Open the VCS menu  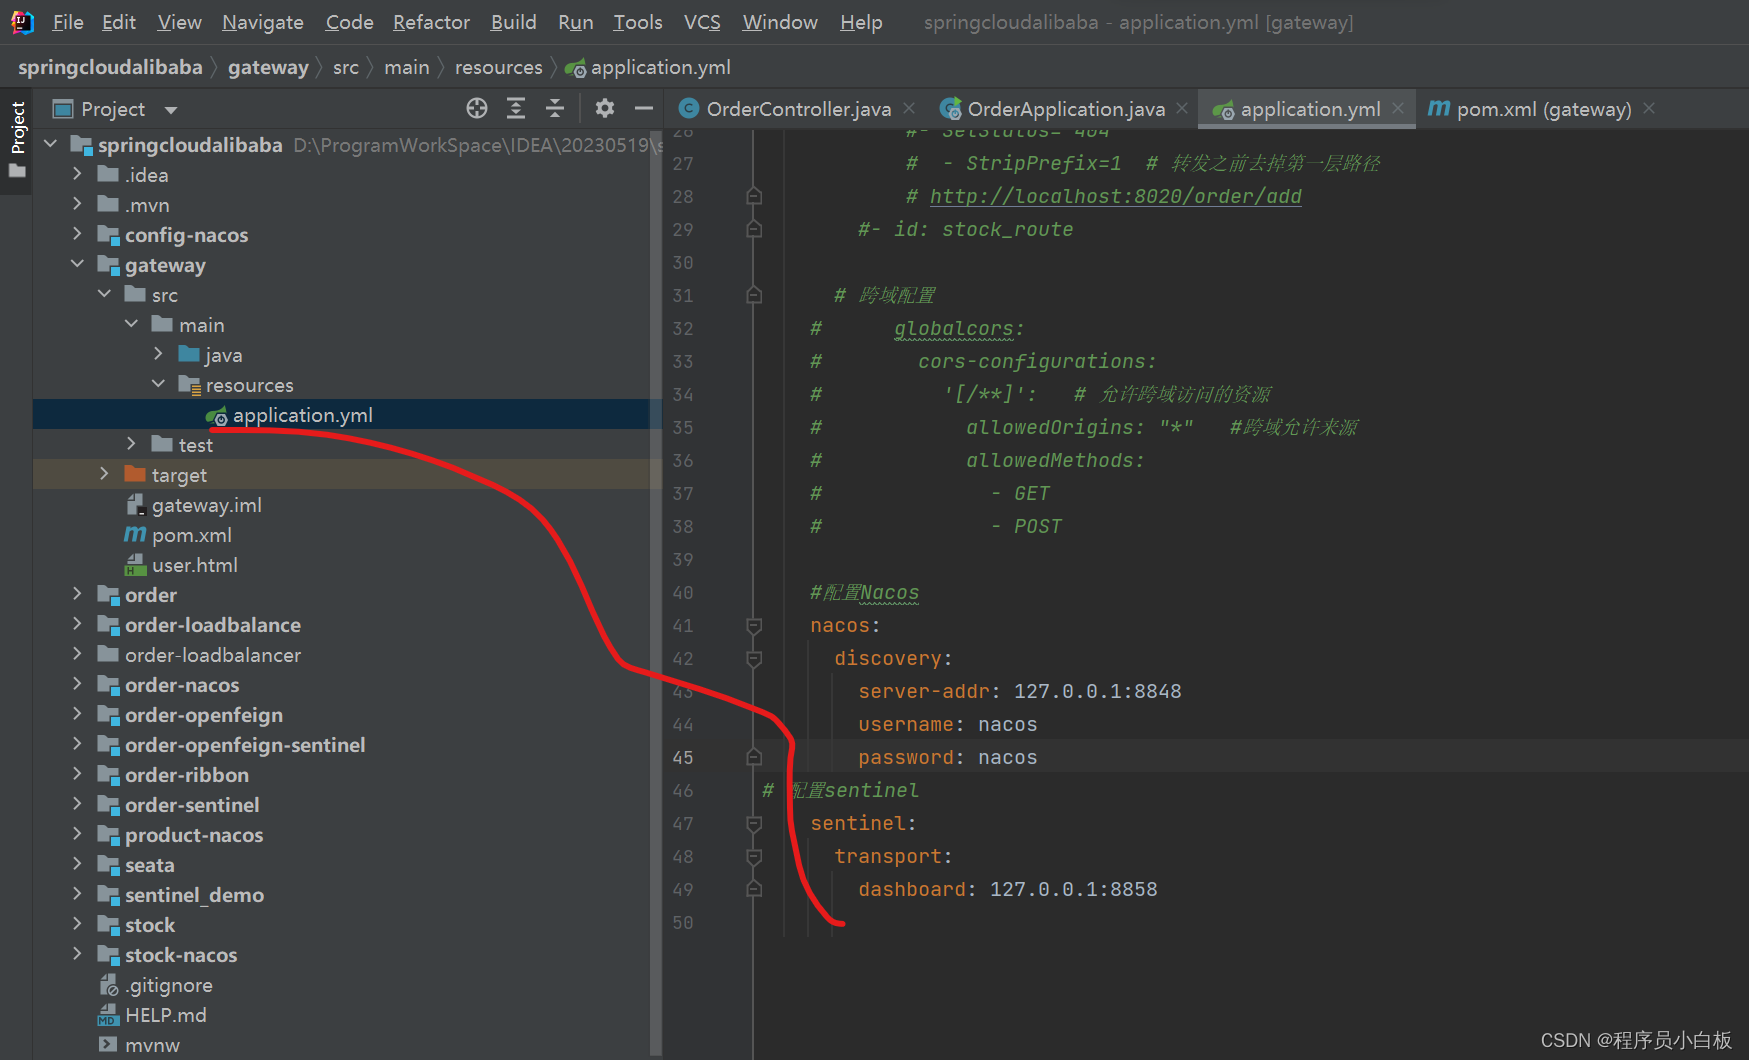click(702, 22)
